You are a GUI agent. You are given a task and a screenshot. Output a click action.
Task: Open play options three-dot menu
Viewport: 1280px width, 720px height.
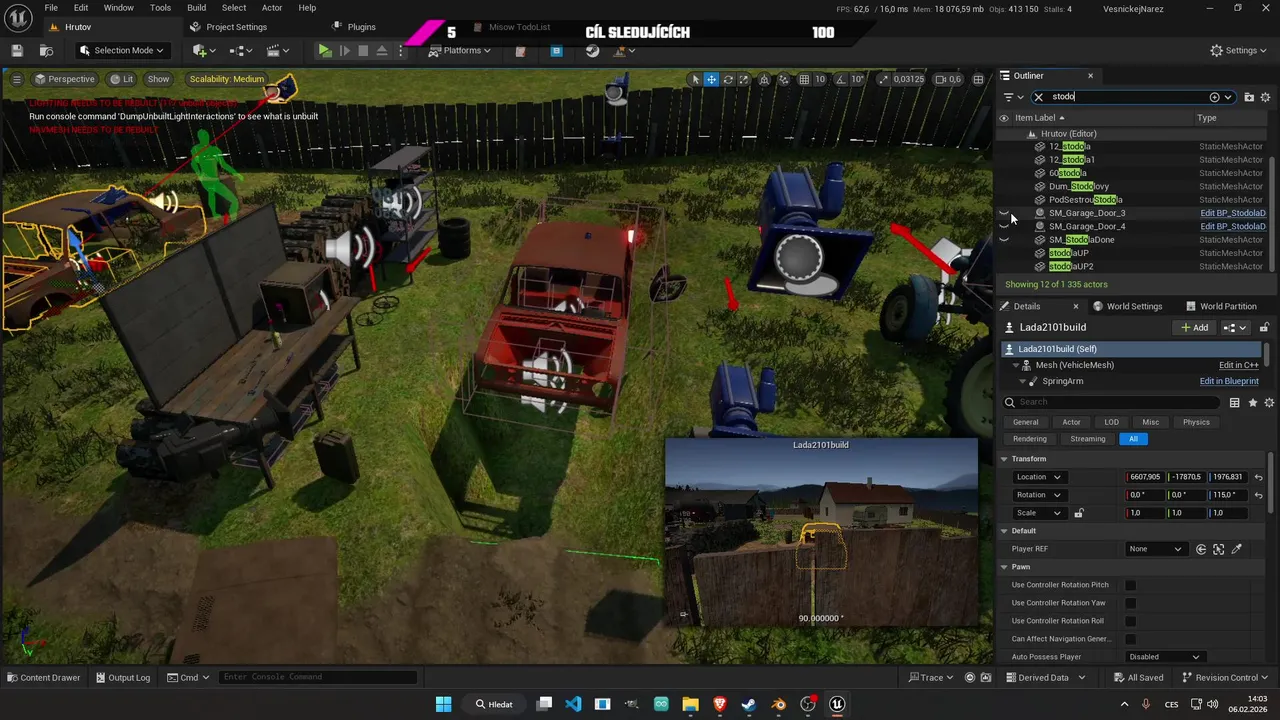(x=403, y=50)
